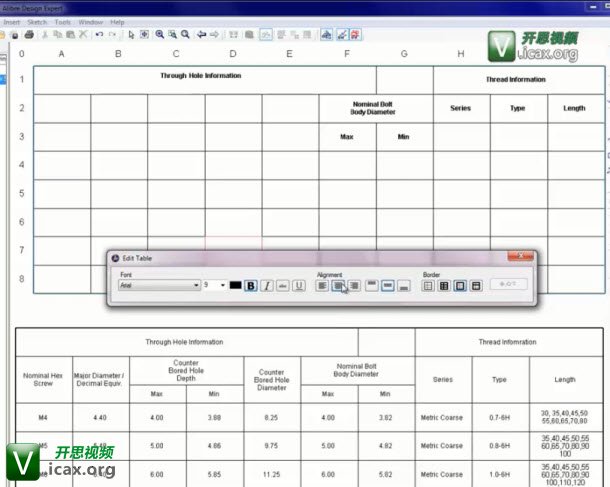The width and height of the screenshot is (610, 487).
Task: Click the red icon at the toolbar end
Action: tap(355, 35)
